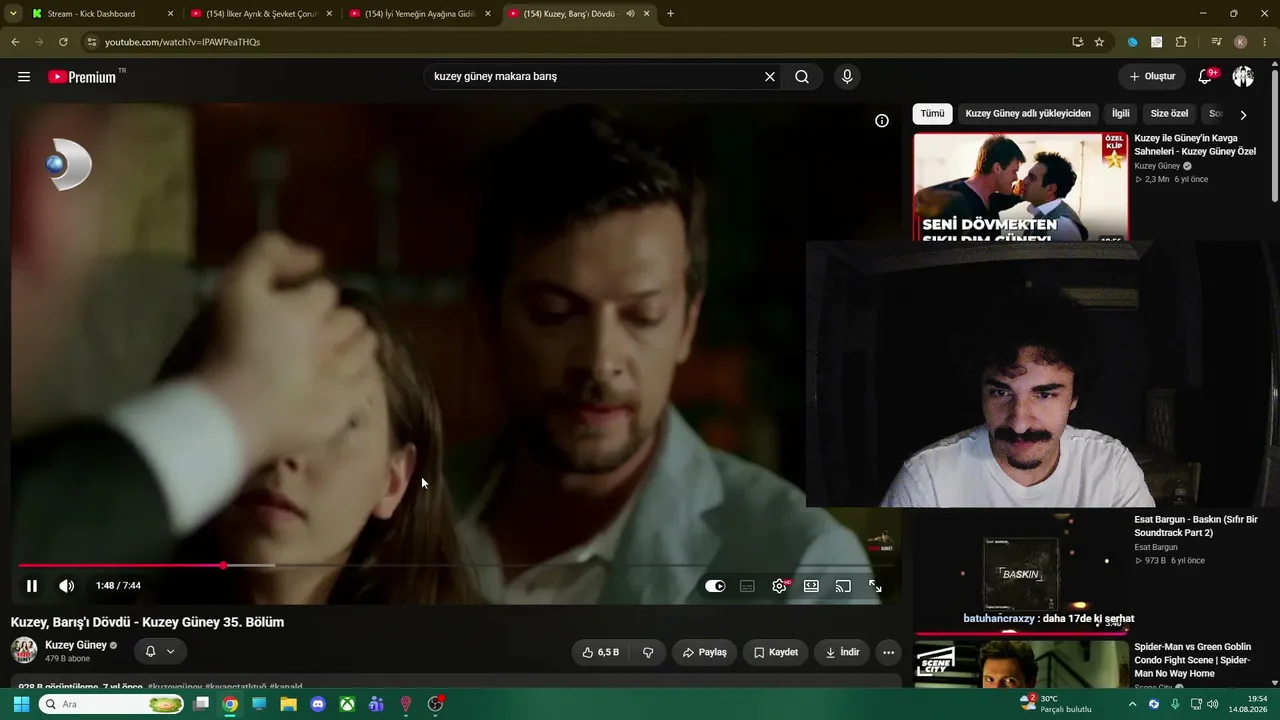Select Kuzey Güney adlı yükleyiciden chip
1280x720 pixels.
(1028, 114)
